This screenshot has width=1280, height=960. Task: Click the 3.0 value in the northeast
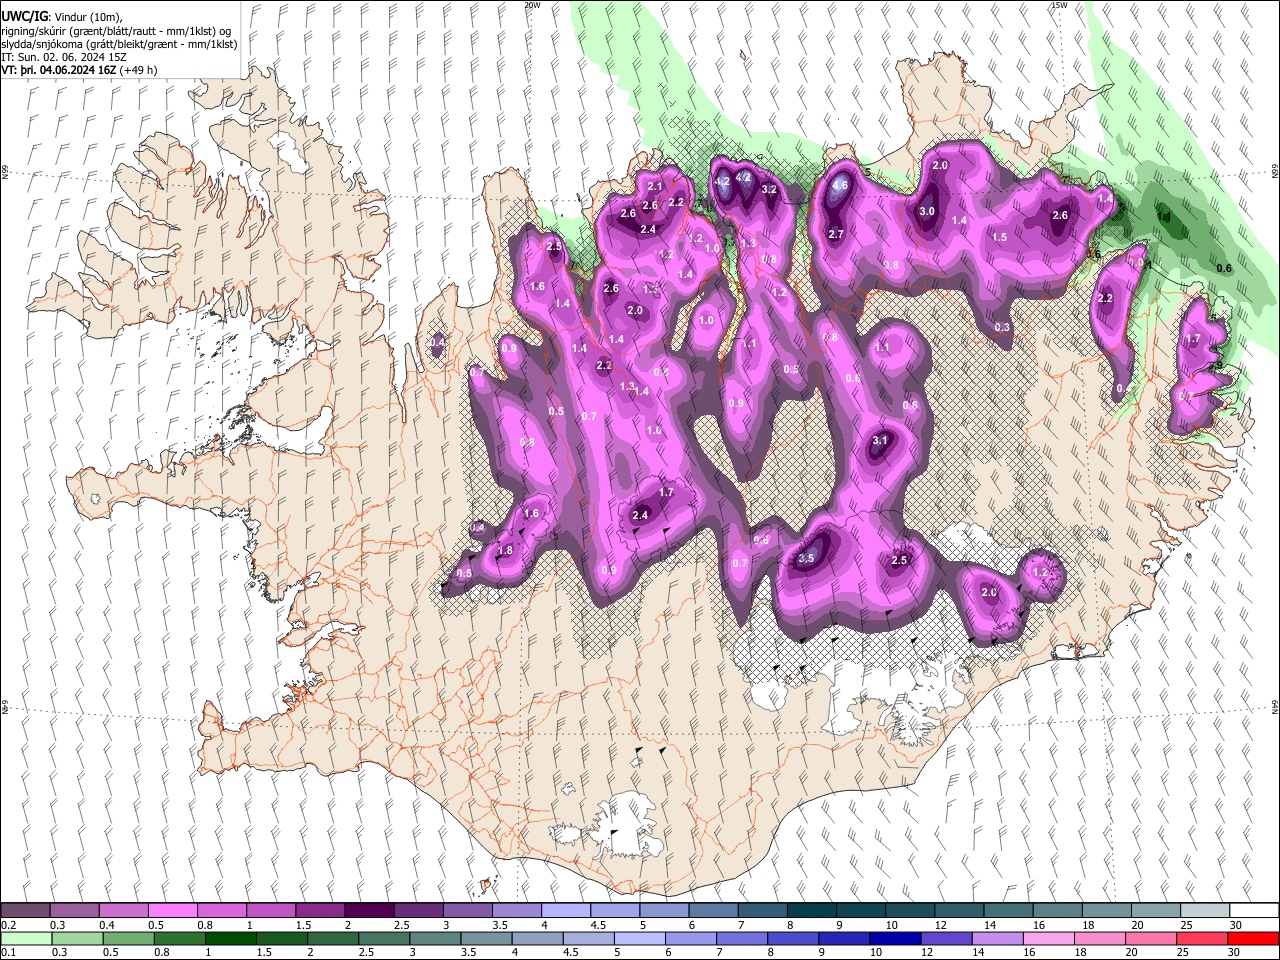point(927,211)
